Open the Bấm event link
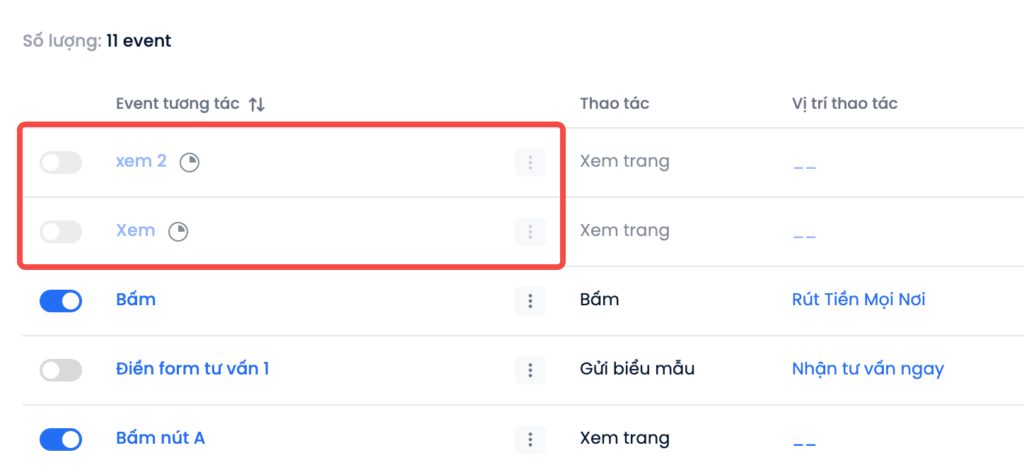Image resolution: width=1024 pixels, height=472 pixels. (x=135, y=300)
